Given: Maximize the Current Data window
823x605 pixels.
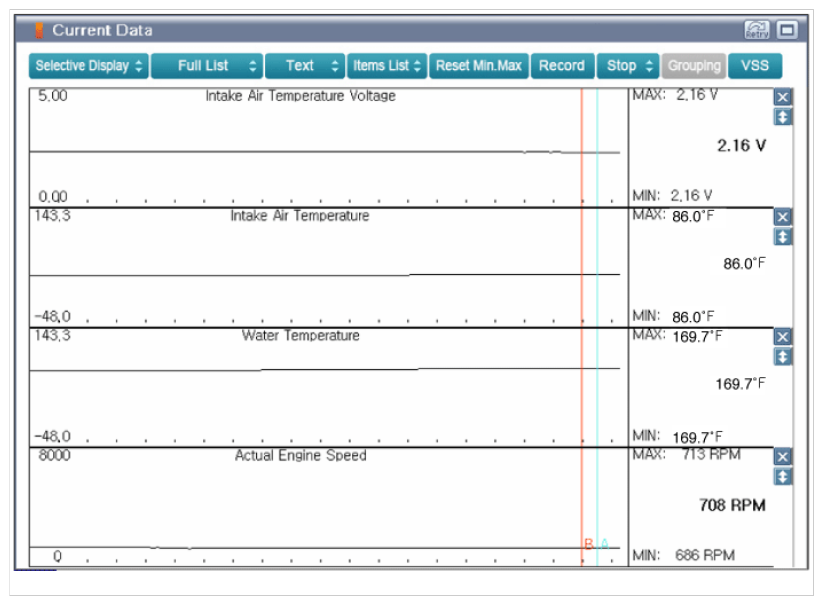Looking at the screenshot, I should pos(787,30).
